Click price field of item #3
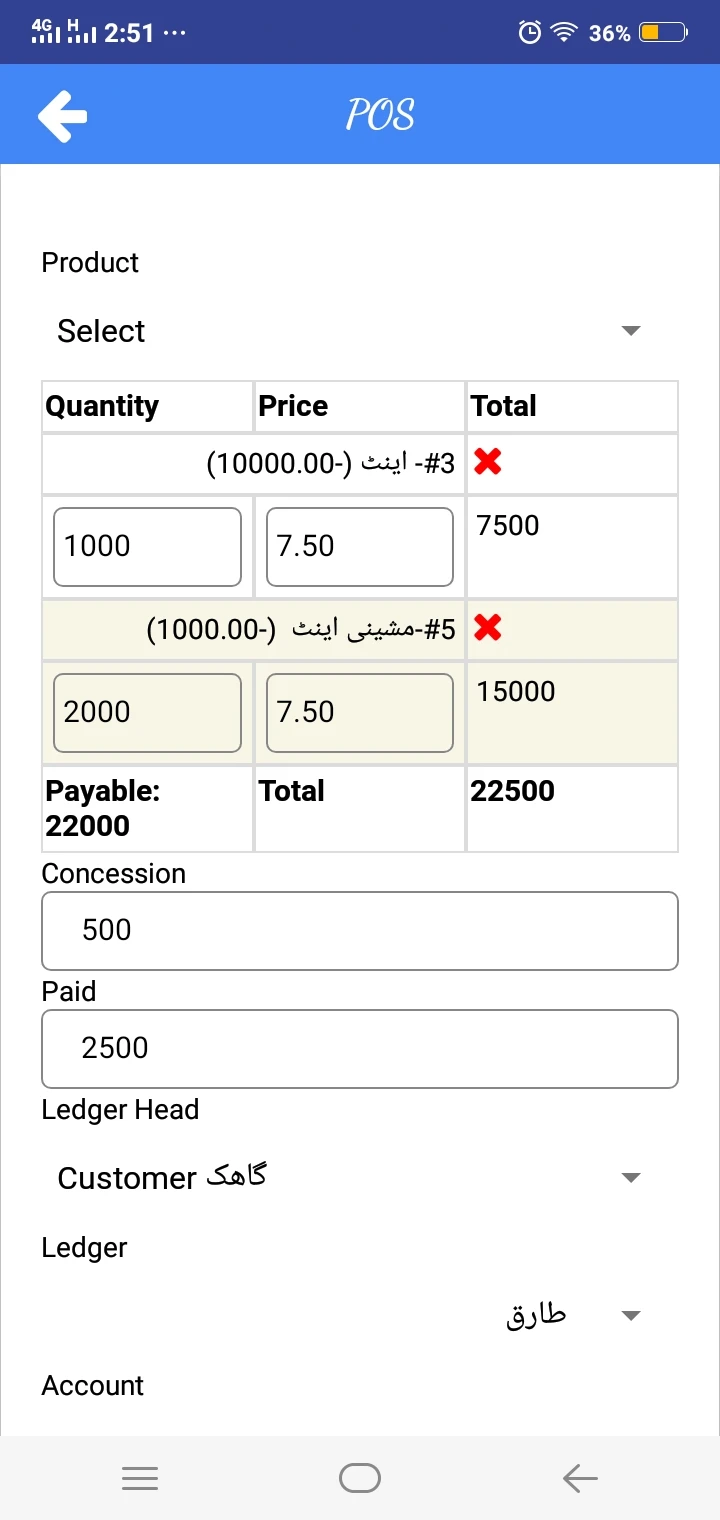Screen dimensions: 720x1520 [x=359, y=546]
